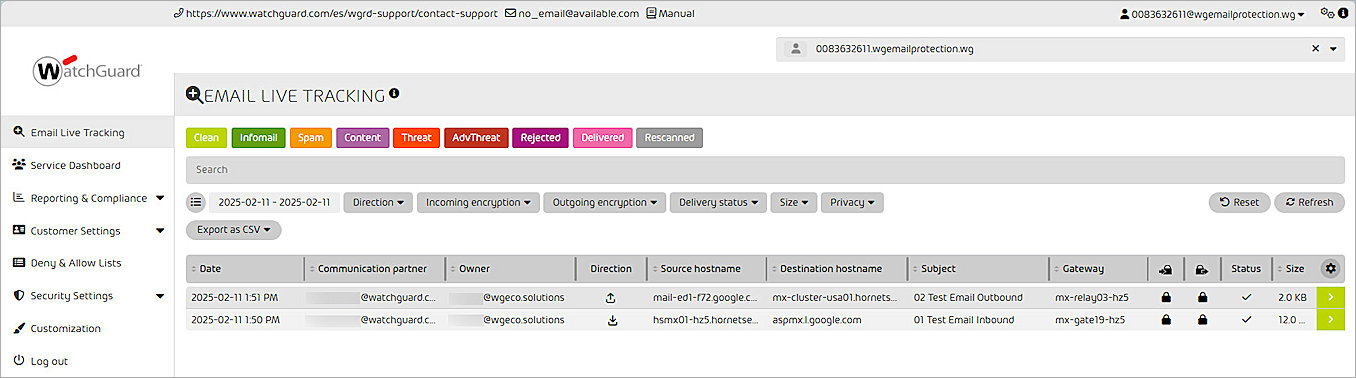Toggle the Delivered filter tag
The height and width of the screenshot is (378, 1356).
(603, 138)
